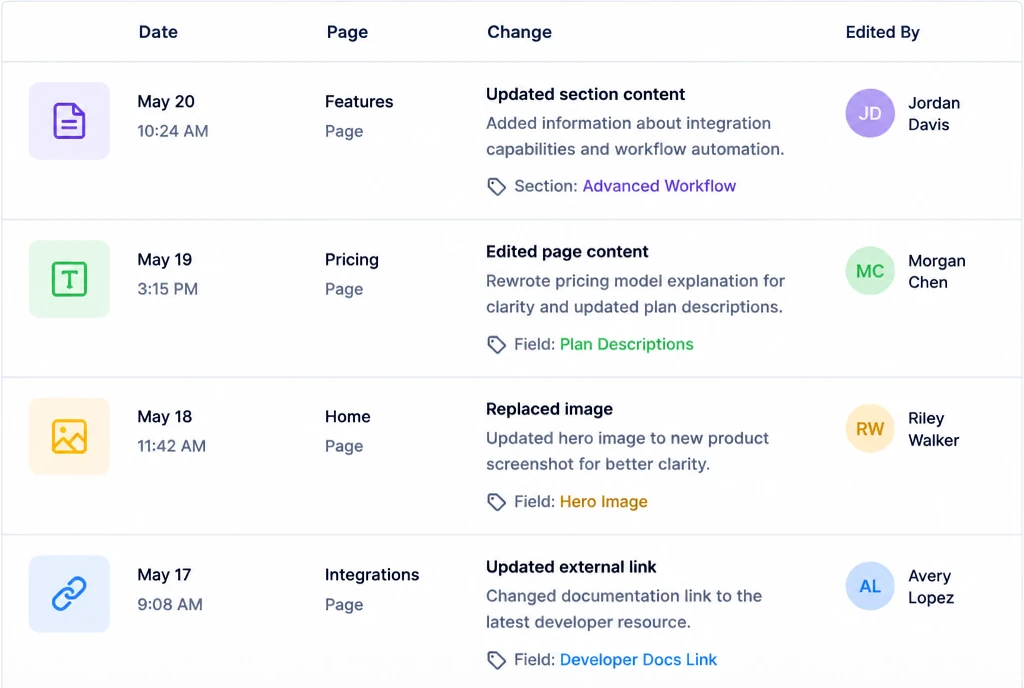
Task: Select the May 20 date cell
Action: point(166,102)
